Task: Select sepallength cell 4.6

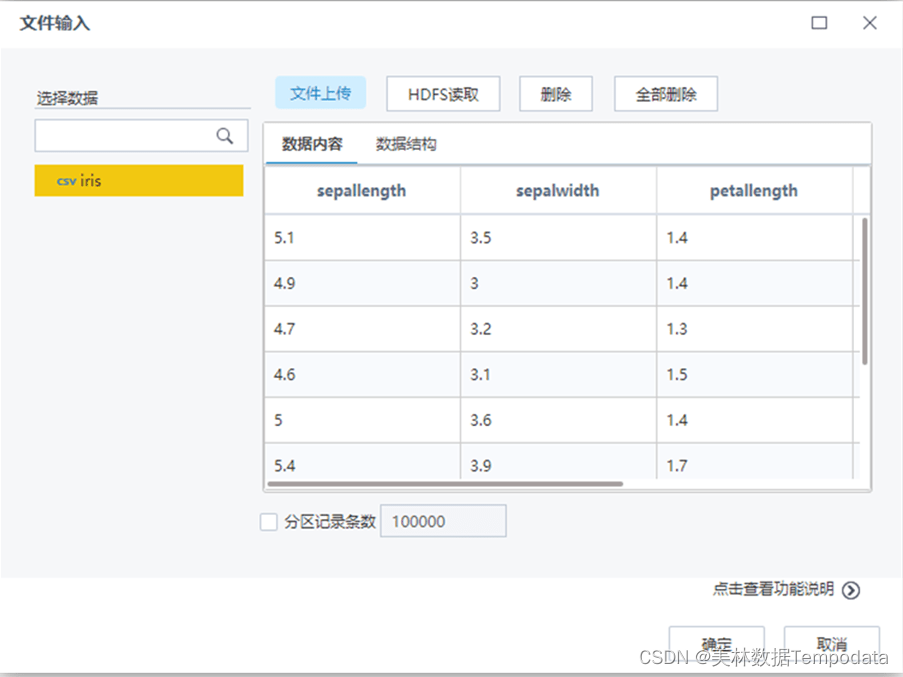Action: (362, 374)
